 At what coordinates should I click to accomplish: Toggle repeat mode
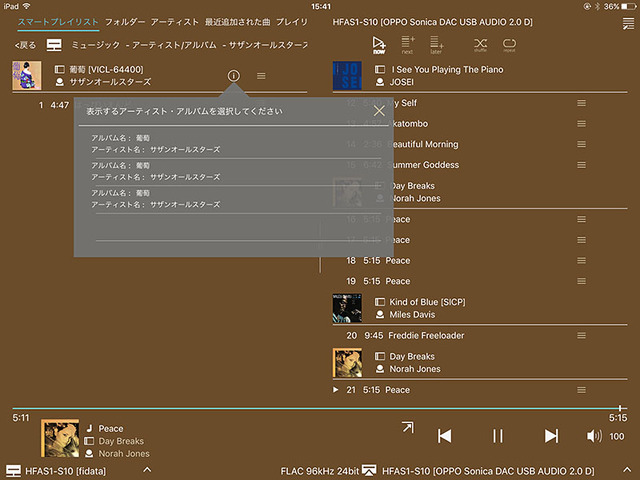510,44
